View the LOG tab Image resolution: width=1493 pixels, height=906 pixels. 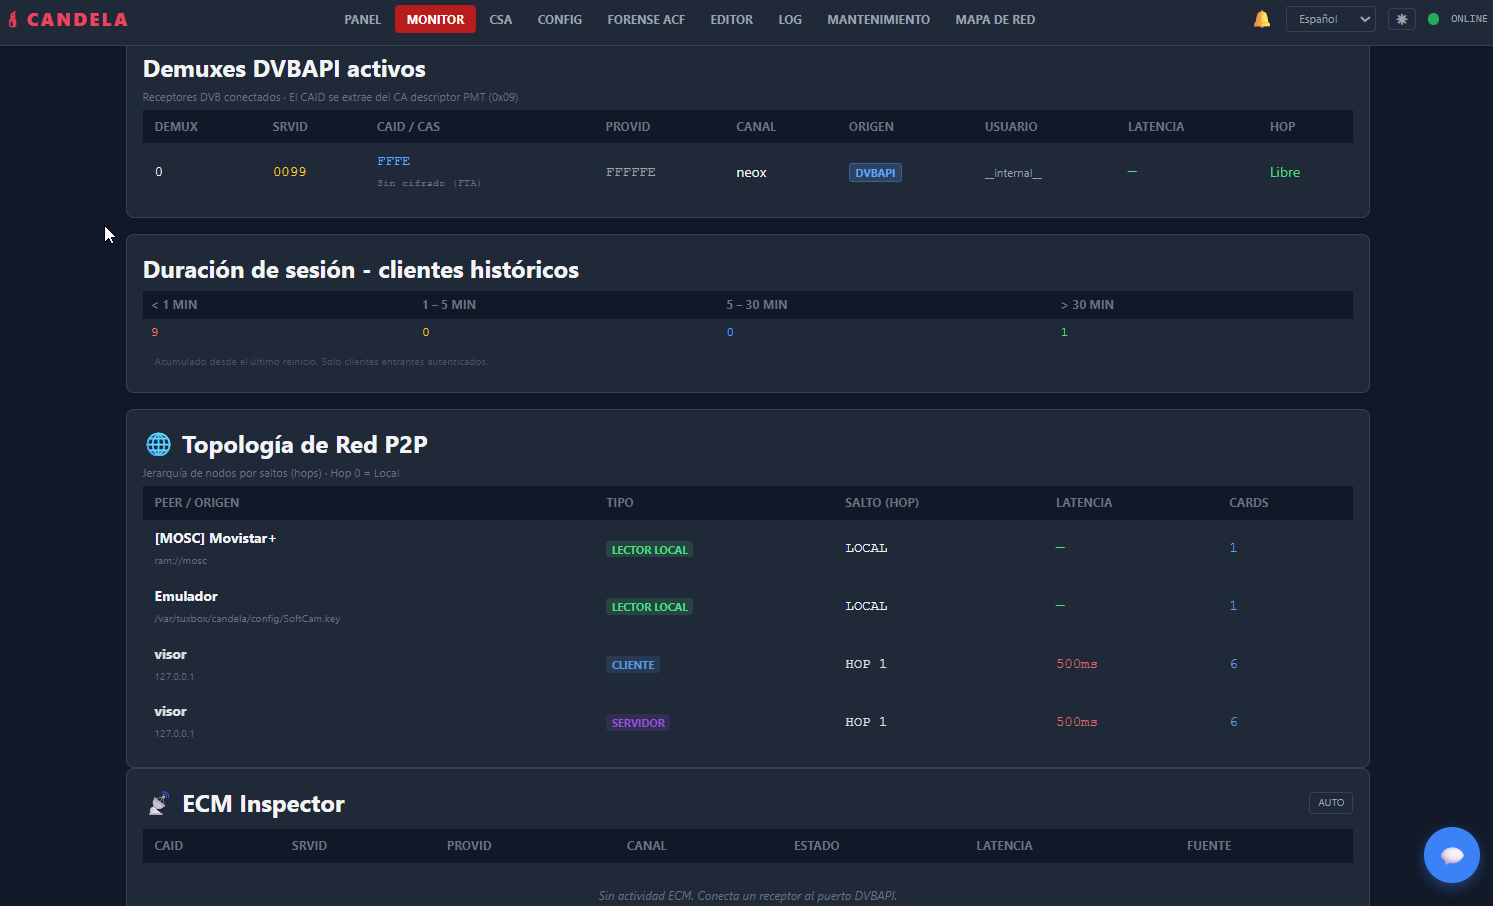pos(790,19)
